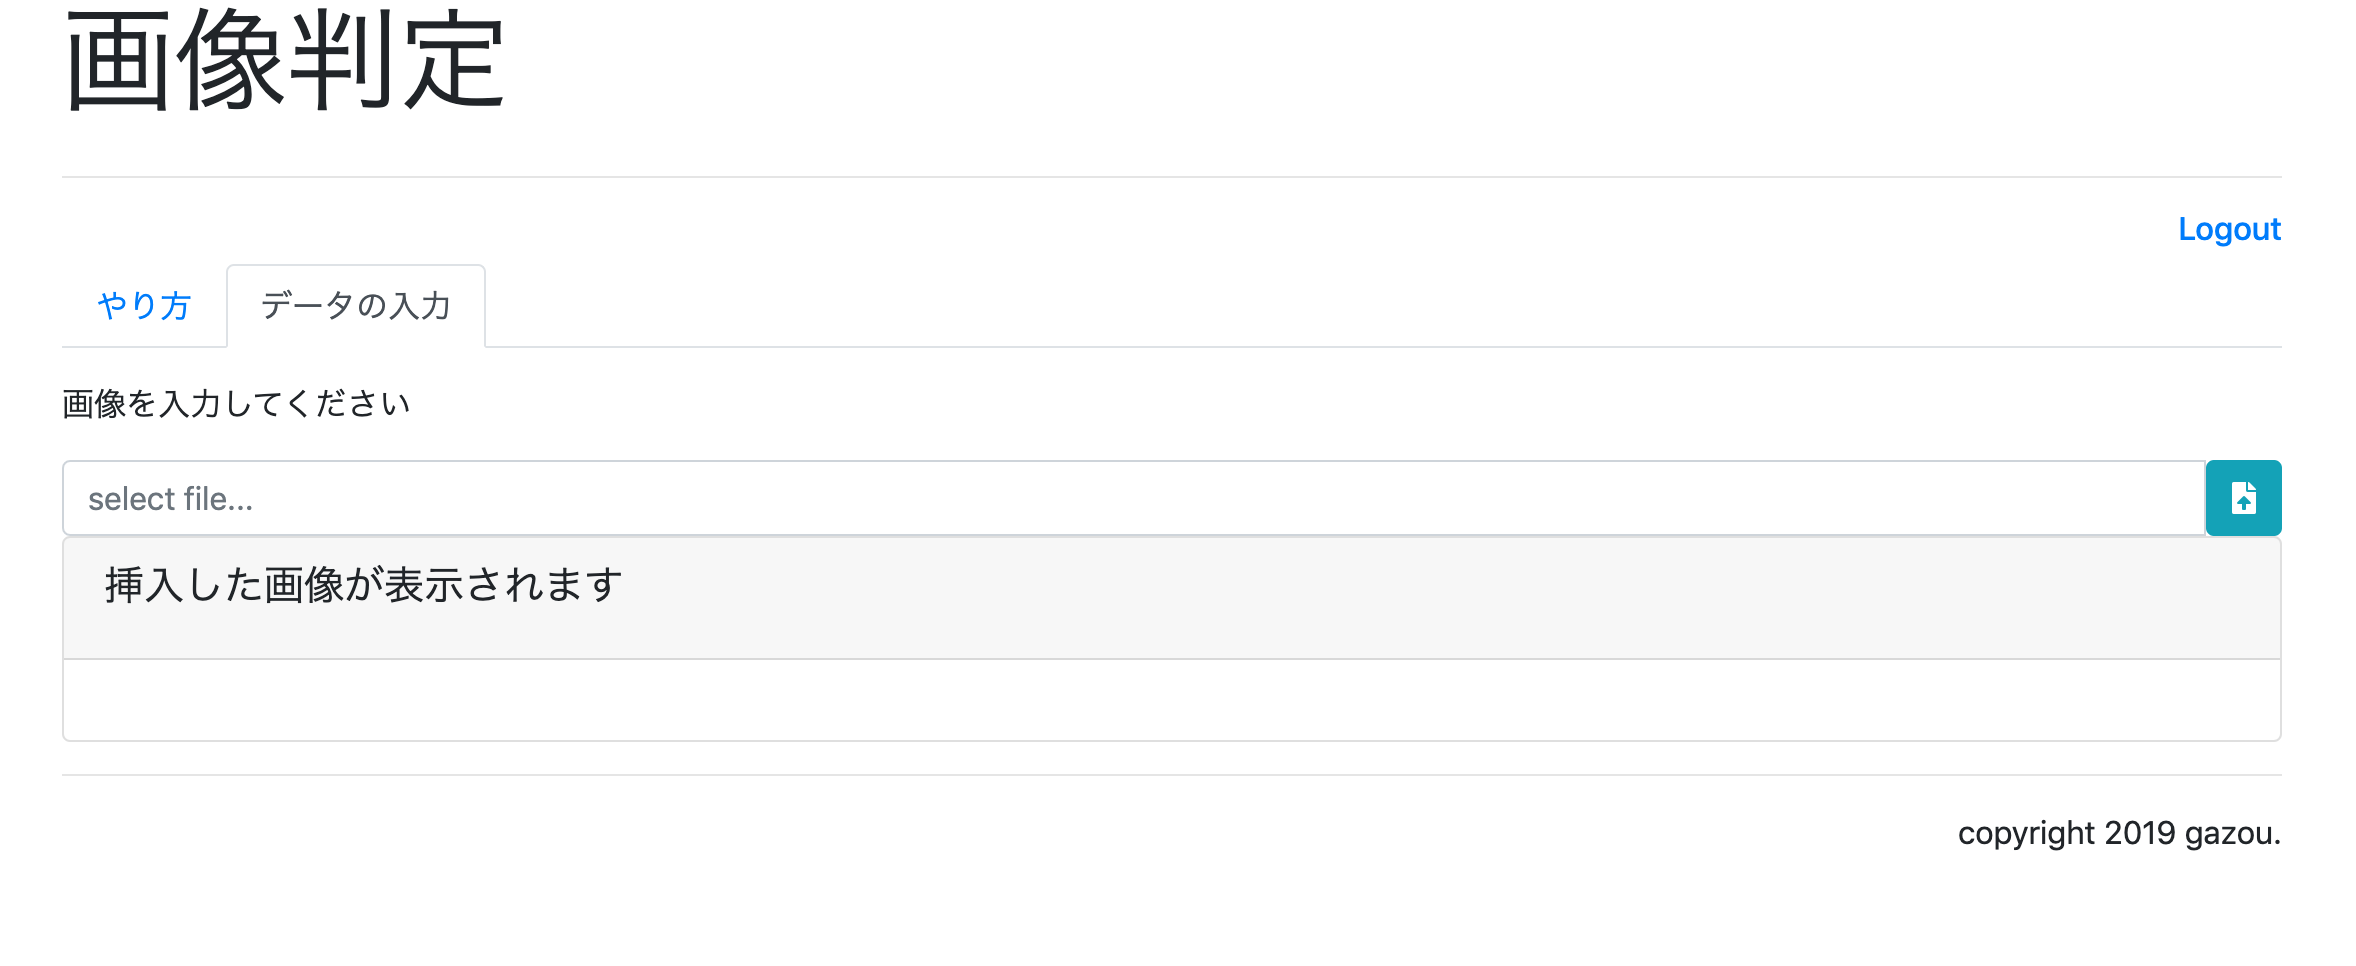
Task: Focus the file name text box
Action: 1134,498
